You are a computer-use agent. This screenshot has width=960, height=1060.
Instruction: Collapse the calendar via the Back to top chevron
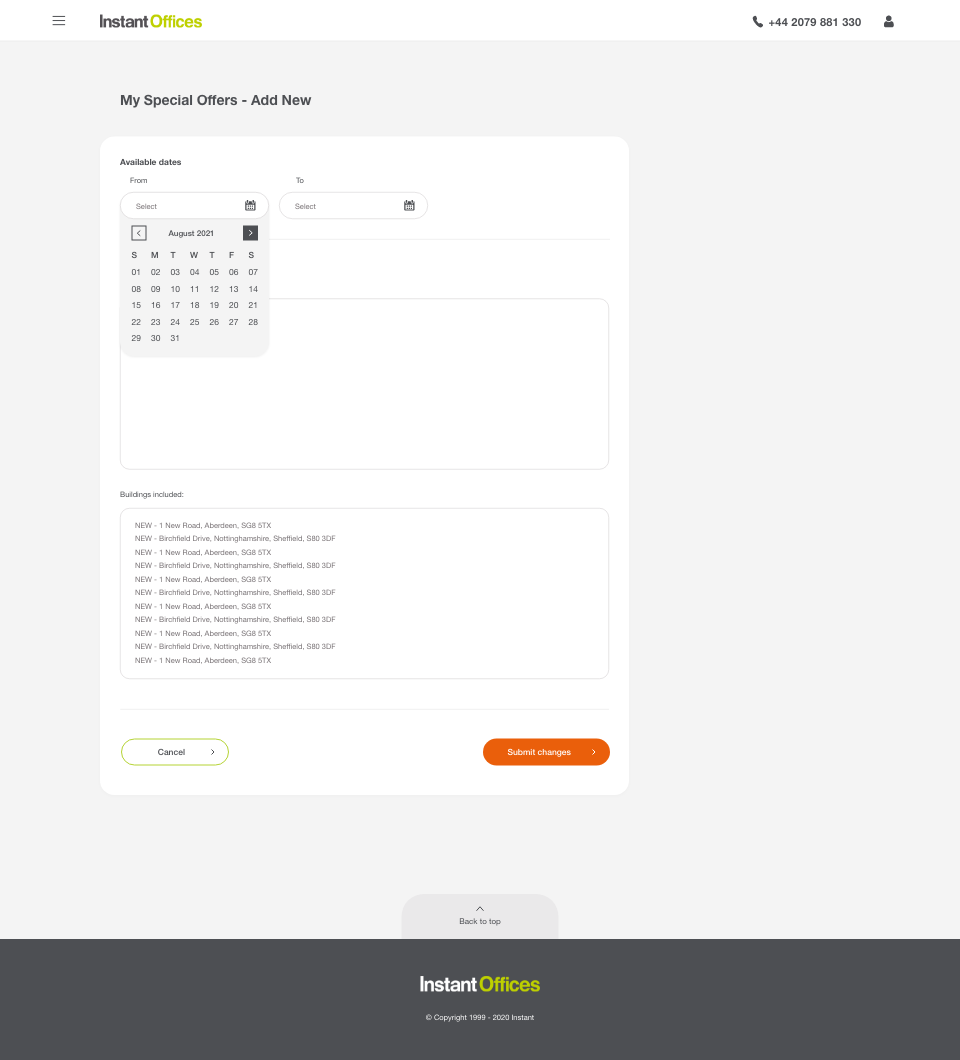479,908
